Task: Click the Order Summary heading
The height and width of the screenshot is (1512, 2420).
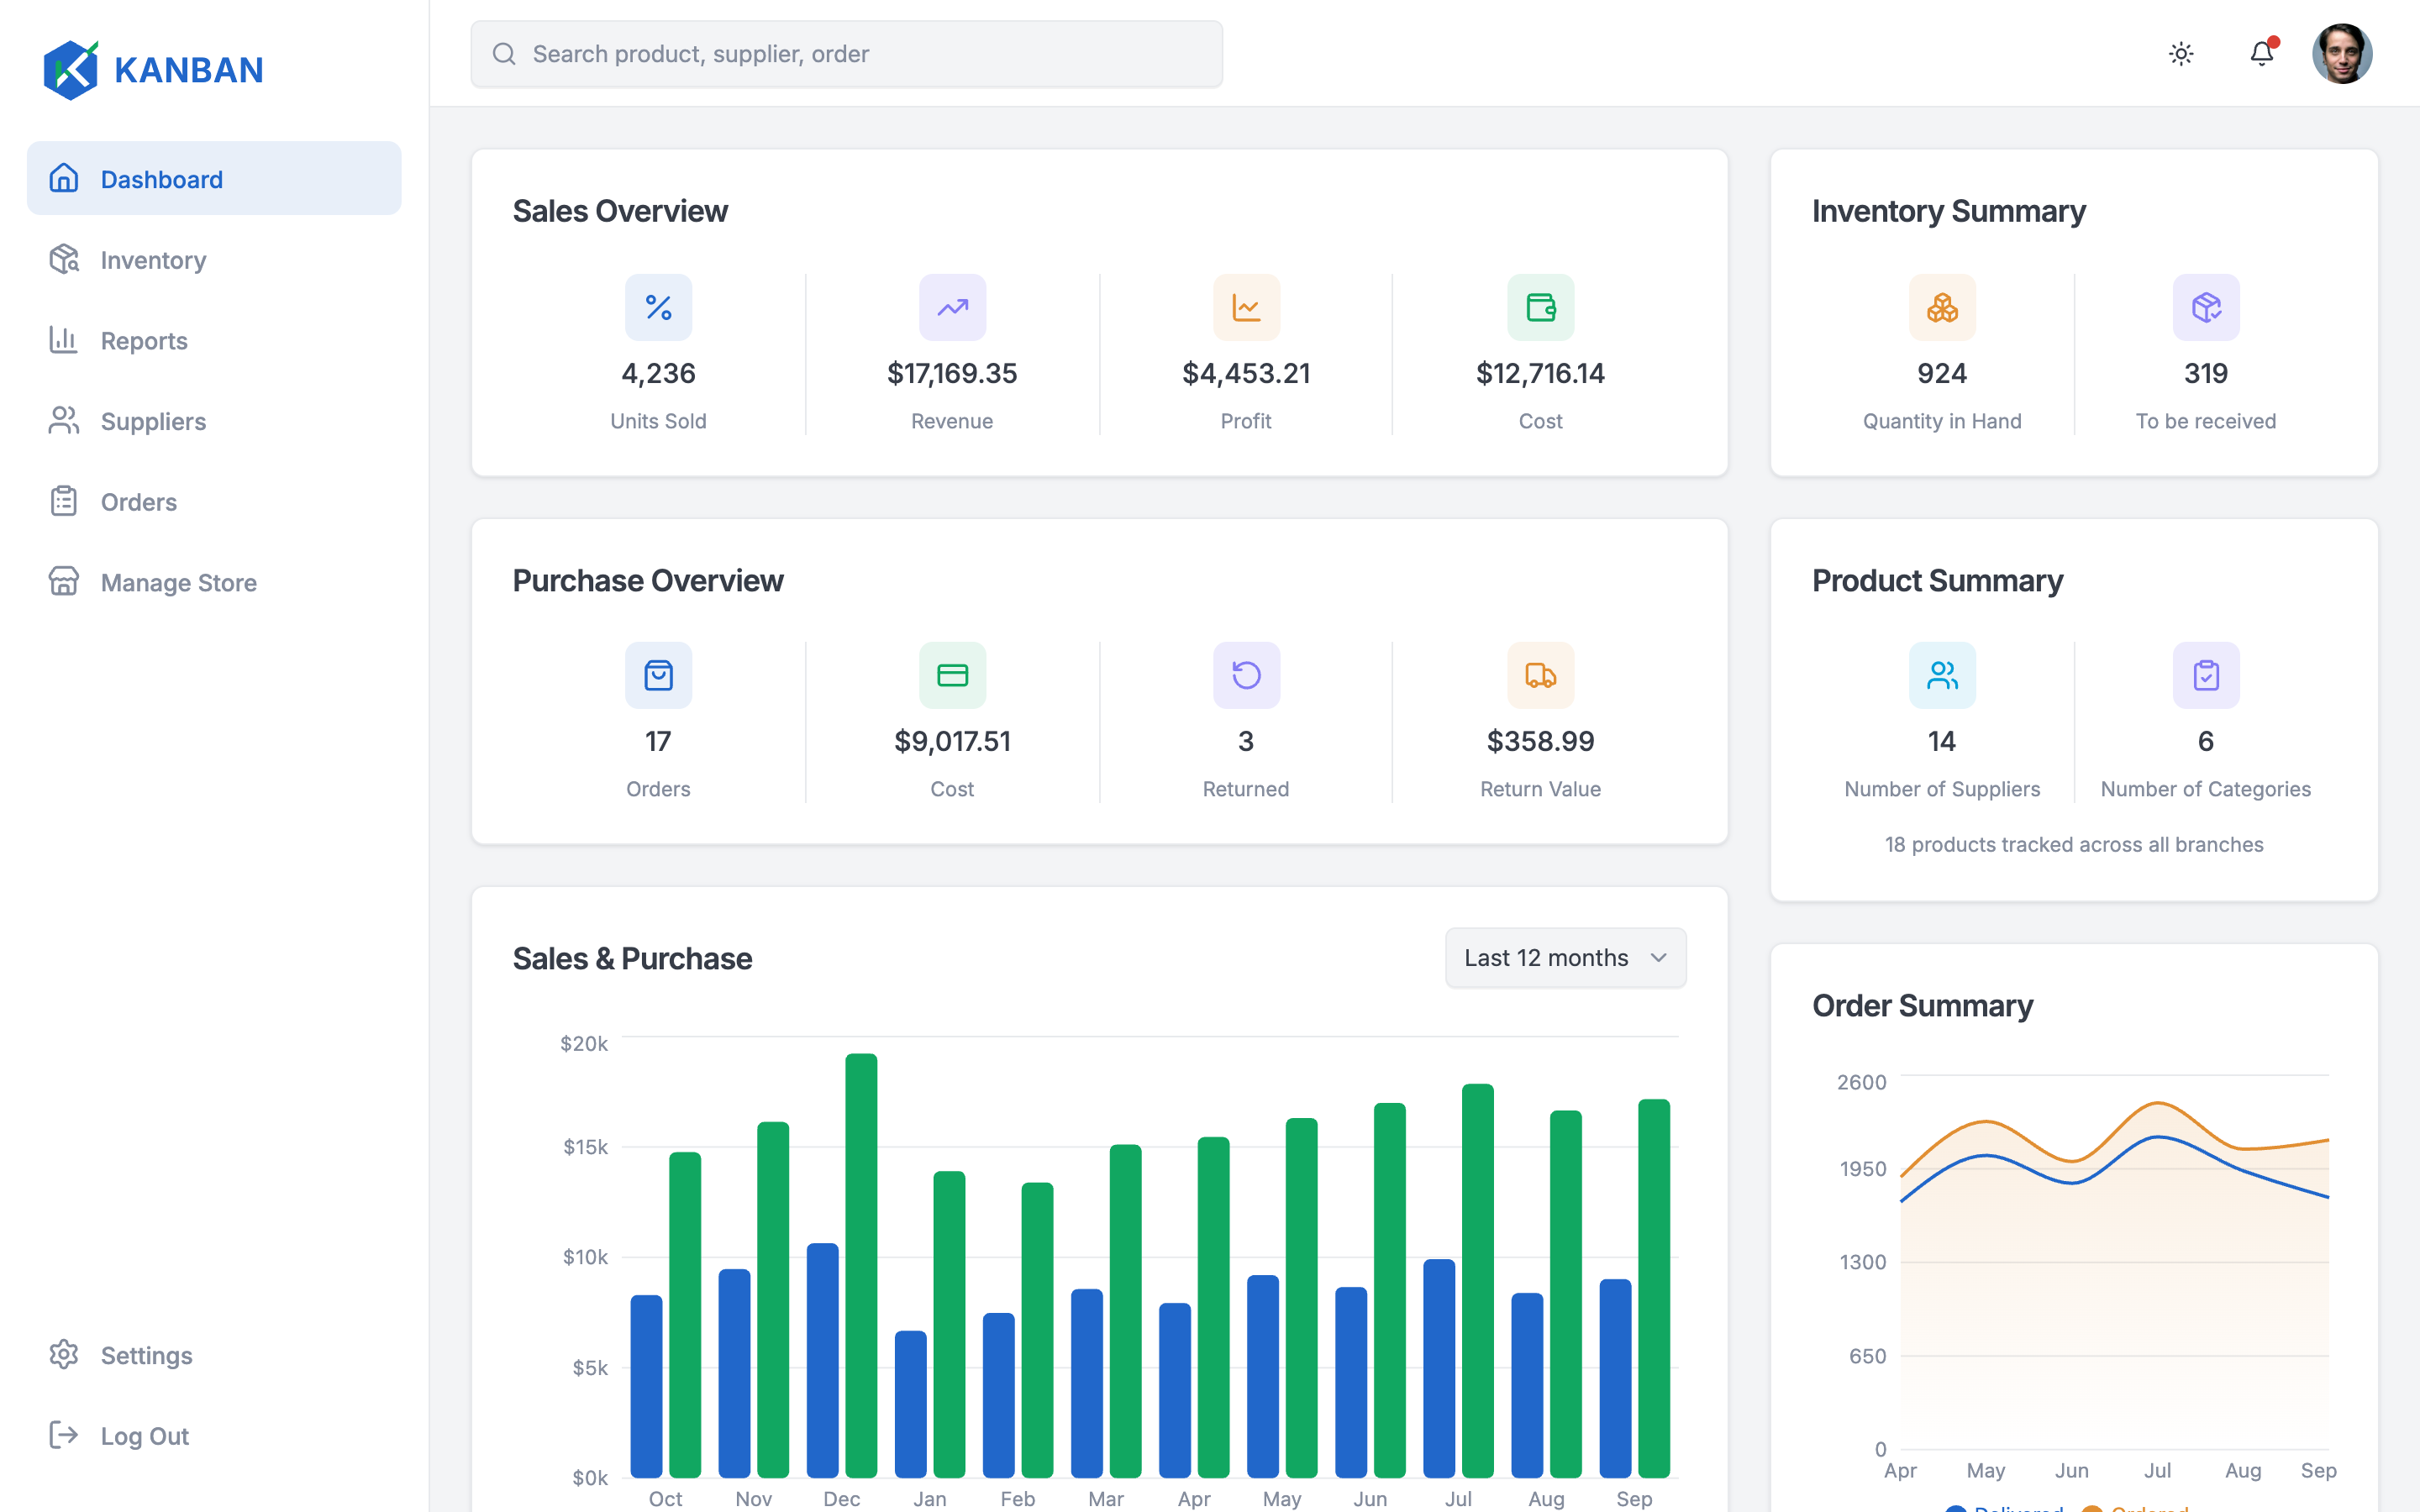Action: coord(1922,1005)
